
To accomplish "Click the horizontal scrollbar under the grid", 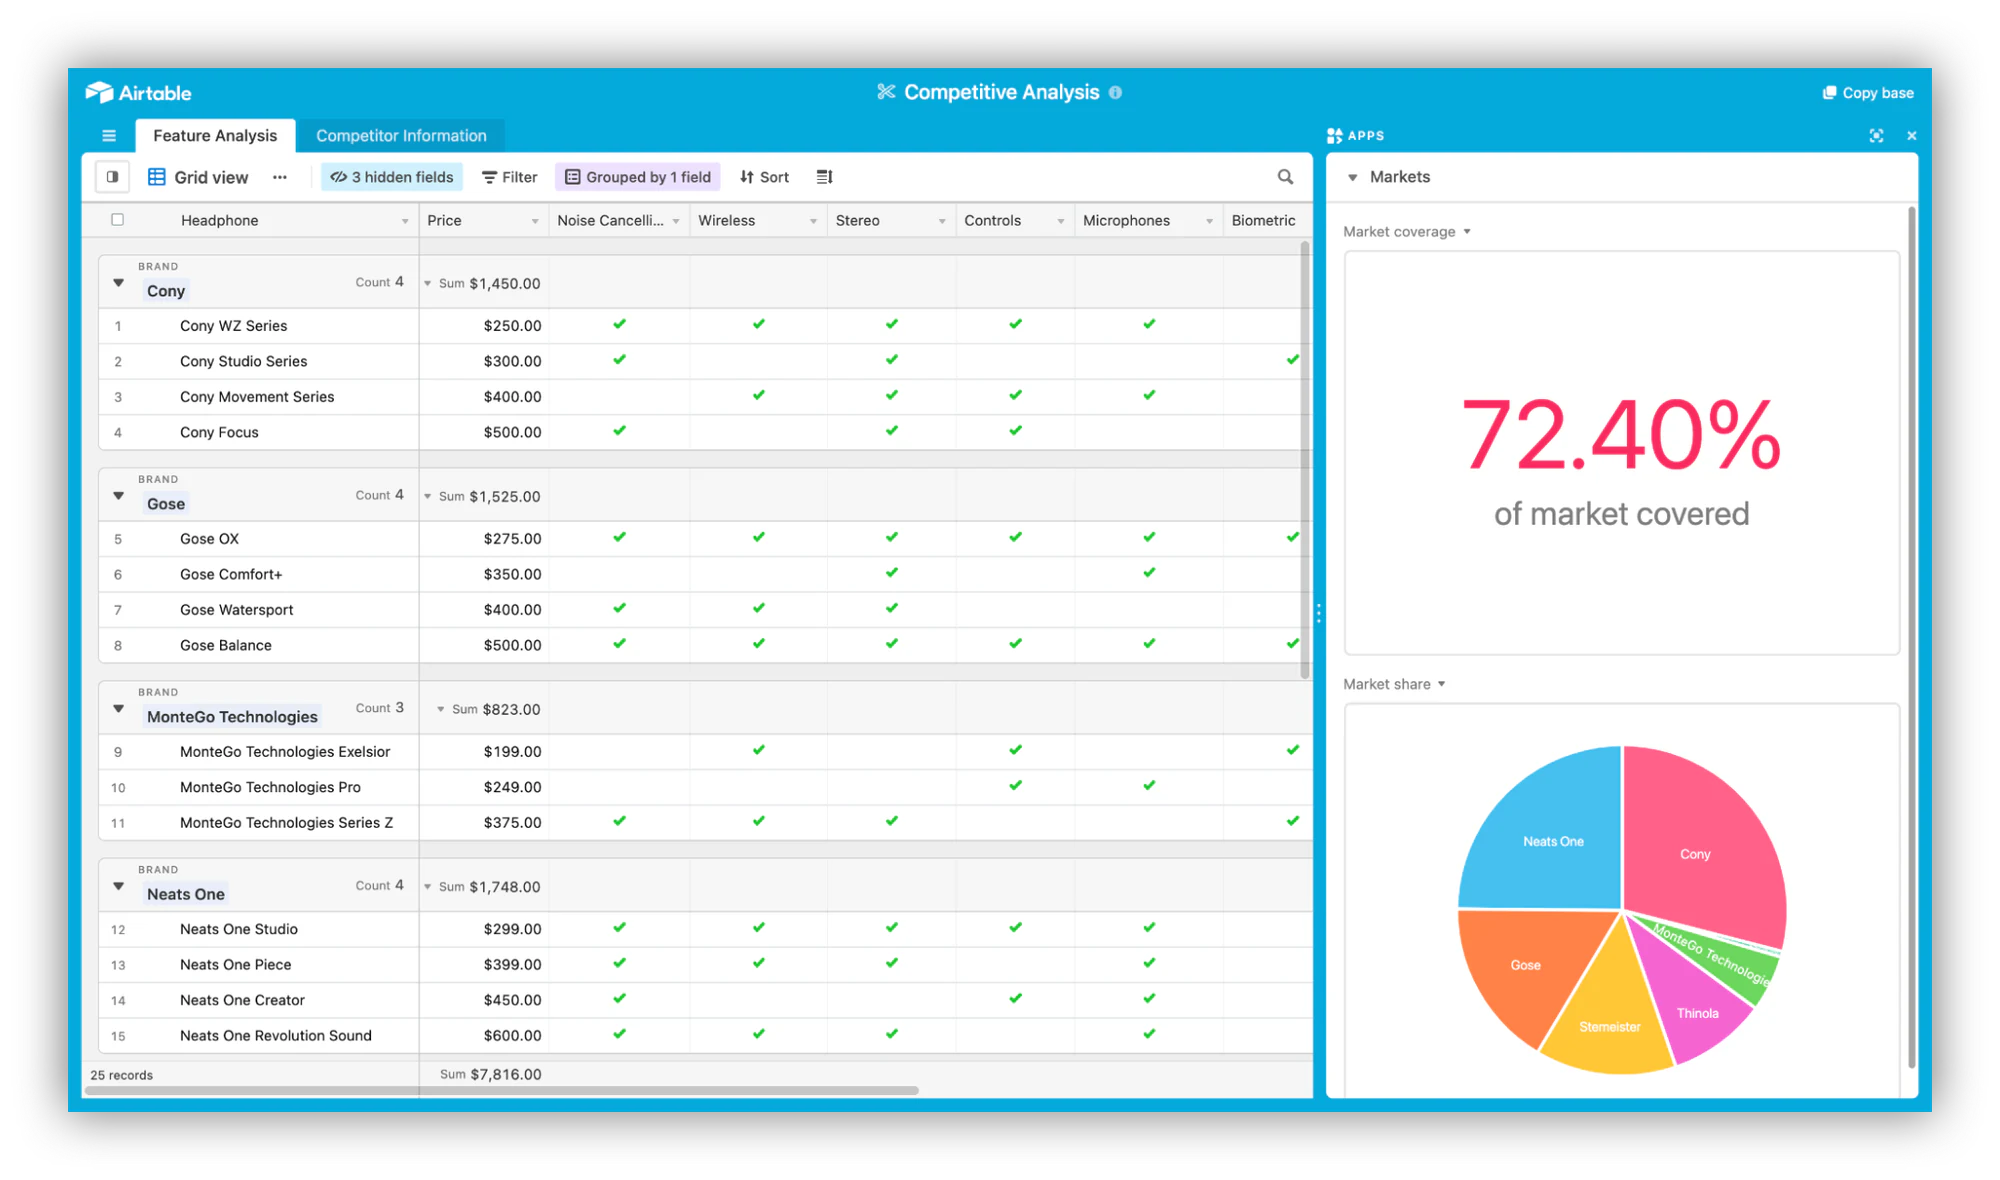I will point(500,1091).
